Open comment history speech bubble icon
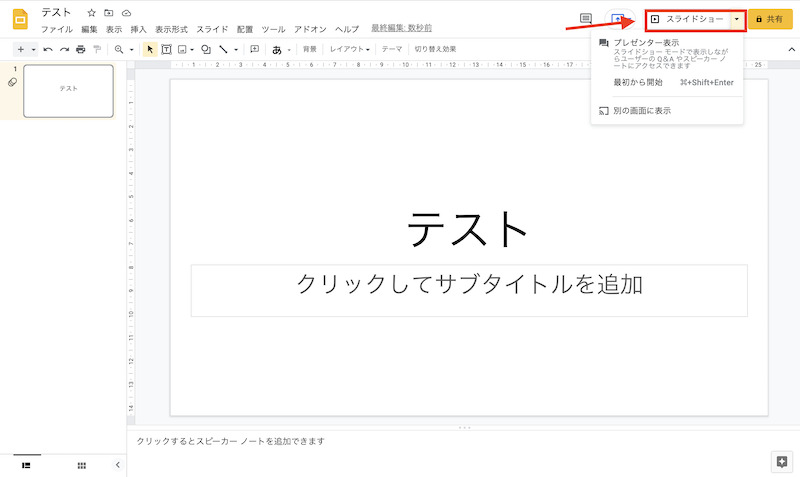800x477 pixels. pos(586,19)
